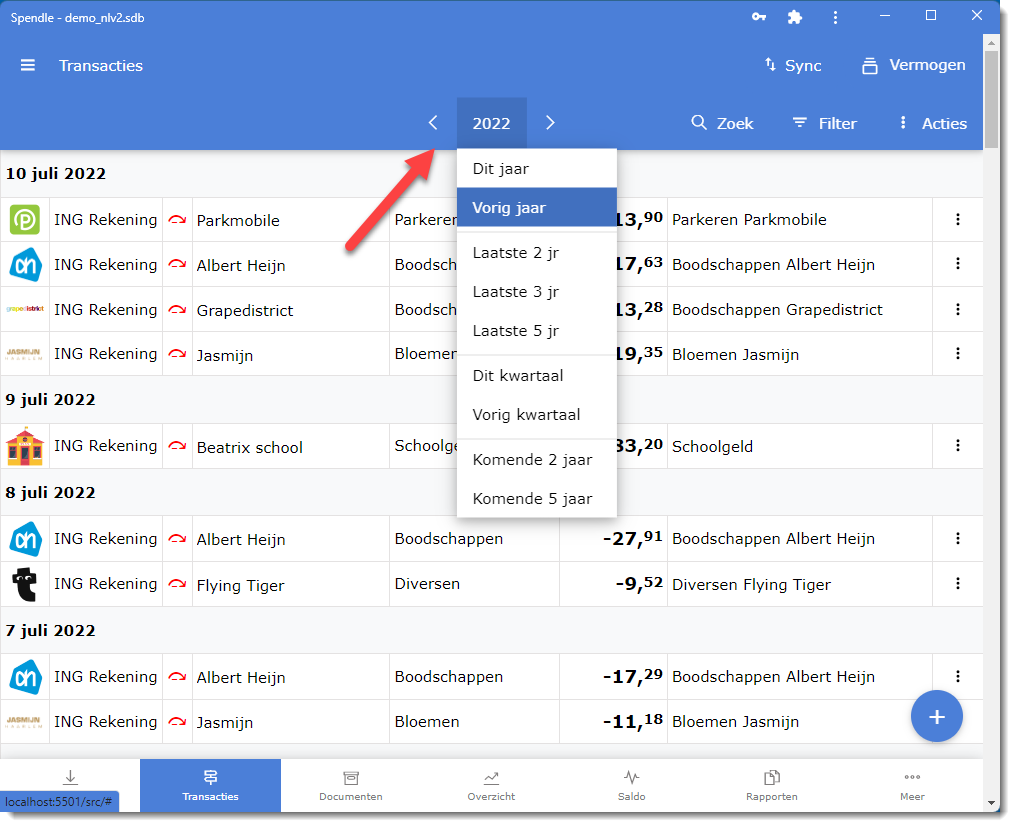Viewport: 1015px width, 827px height.
Task: Open the hamburger navigation menu
Action: pyautogui.click(x=27, y=65)
